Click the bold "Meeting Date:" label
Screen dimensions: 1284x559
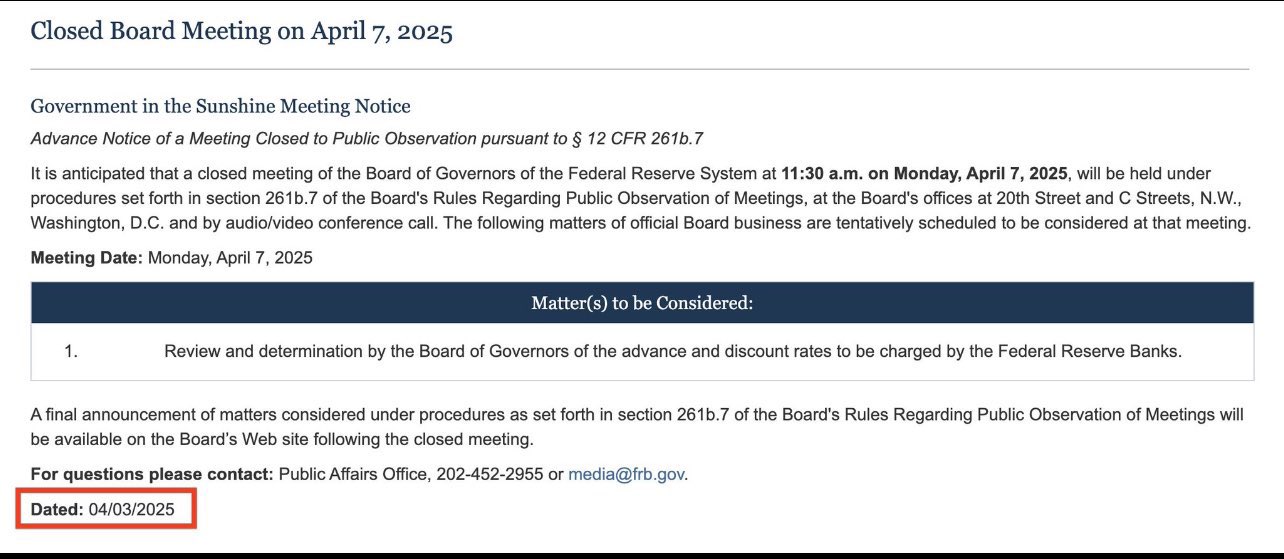[87, 258]
